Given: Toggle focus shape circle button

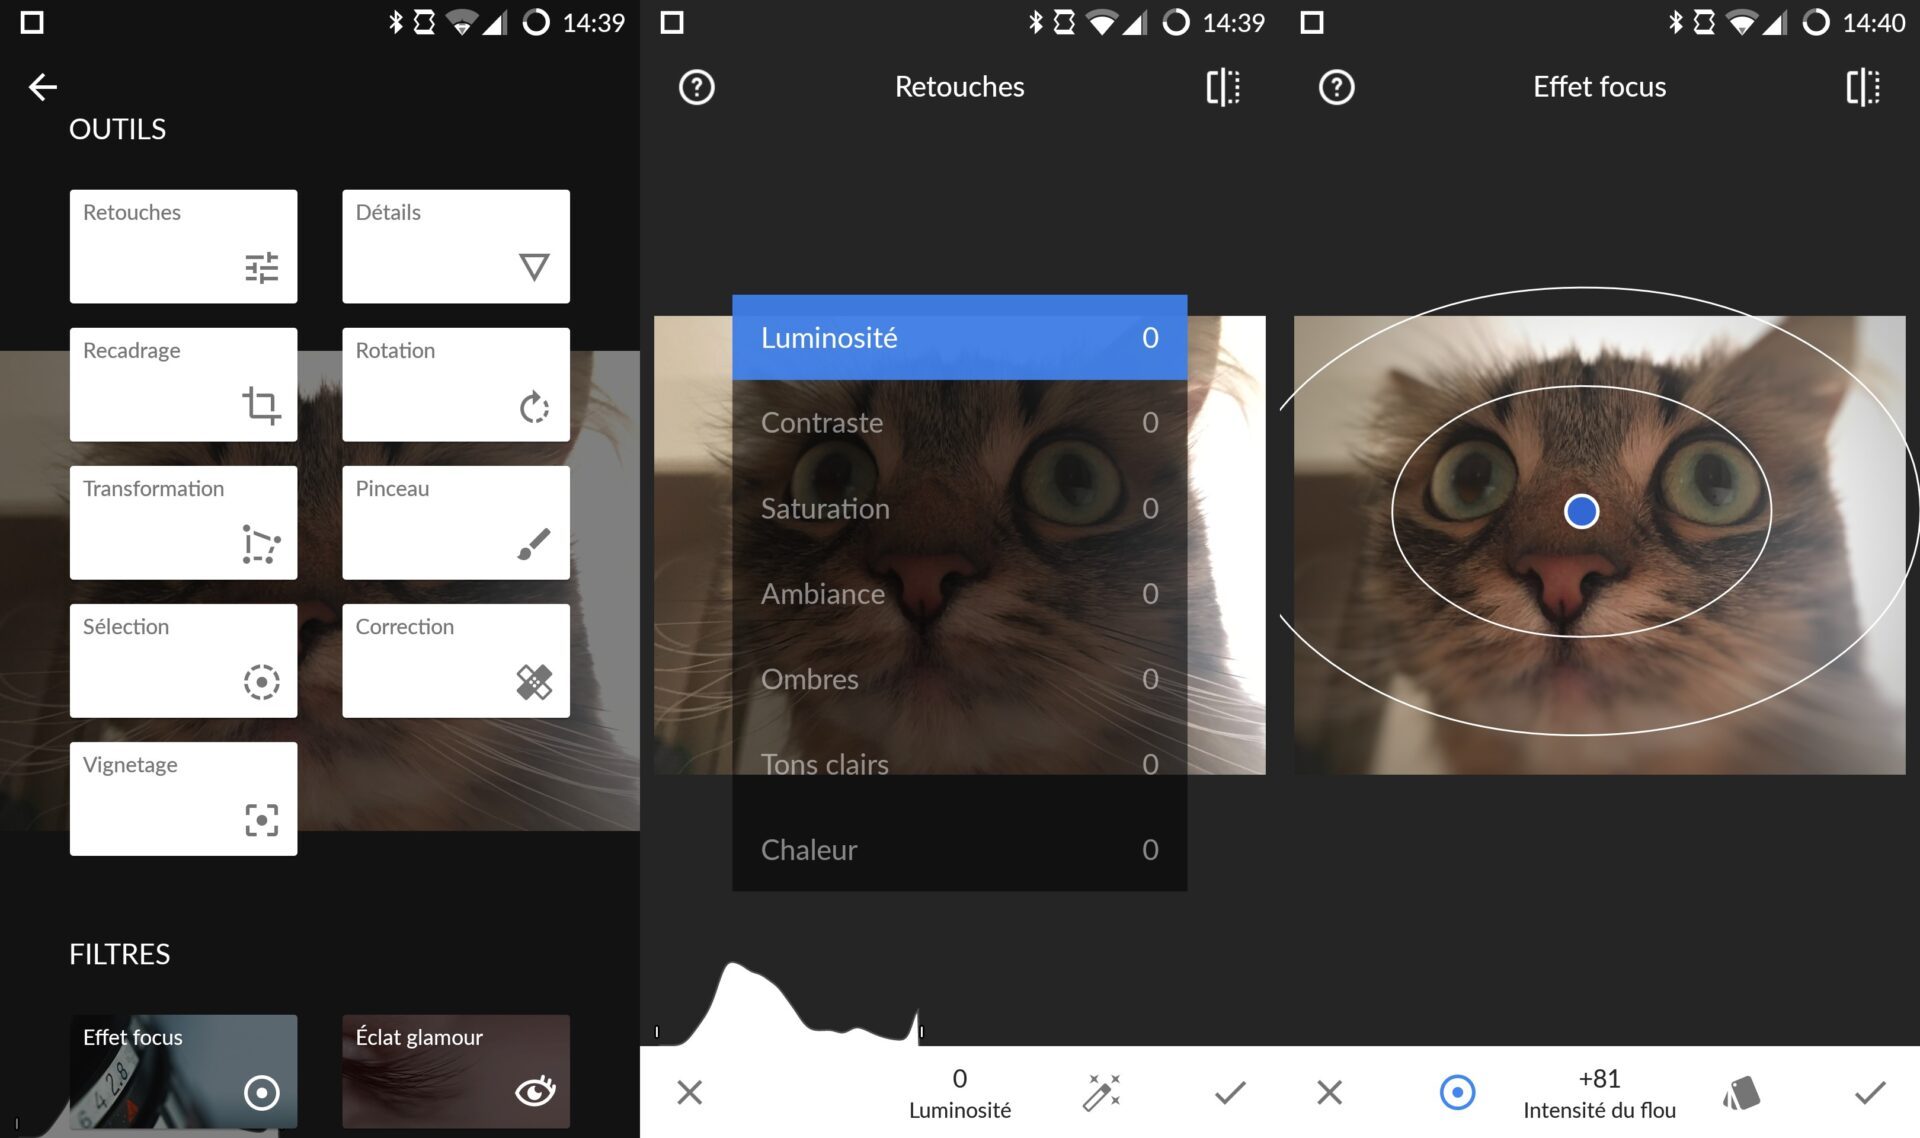Looking at the screenshot, I should pos(1457,1092).
